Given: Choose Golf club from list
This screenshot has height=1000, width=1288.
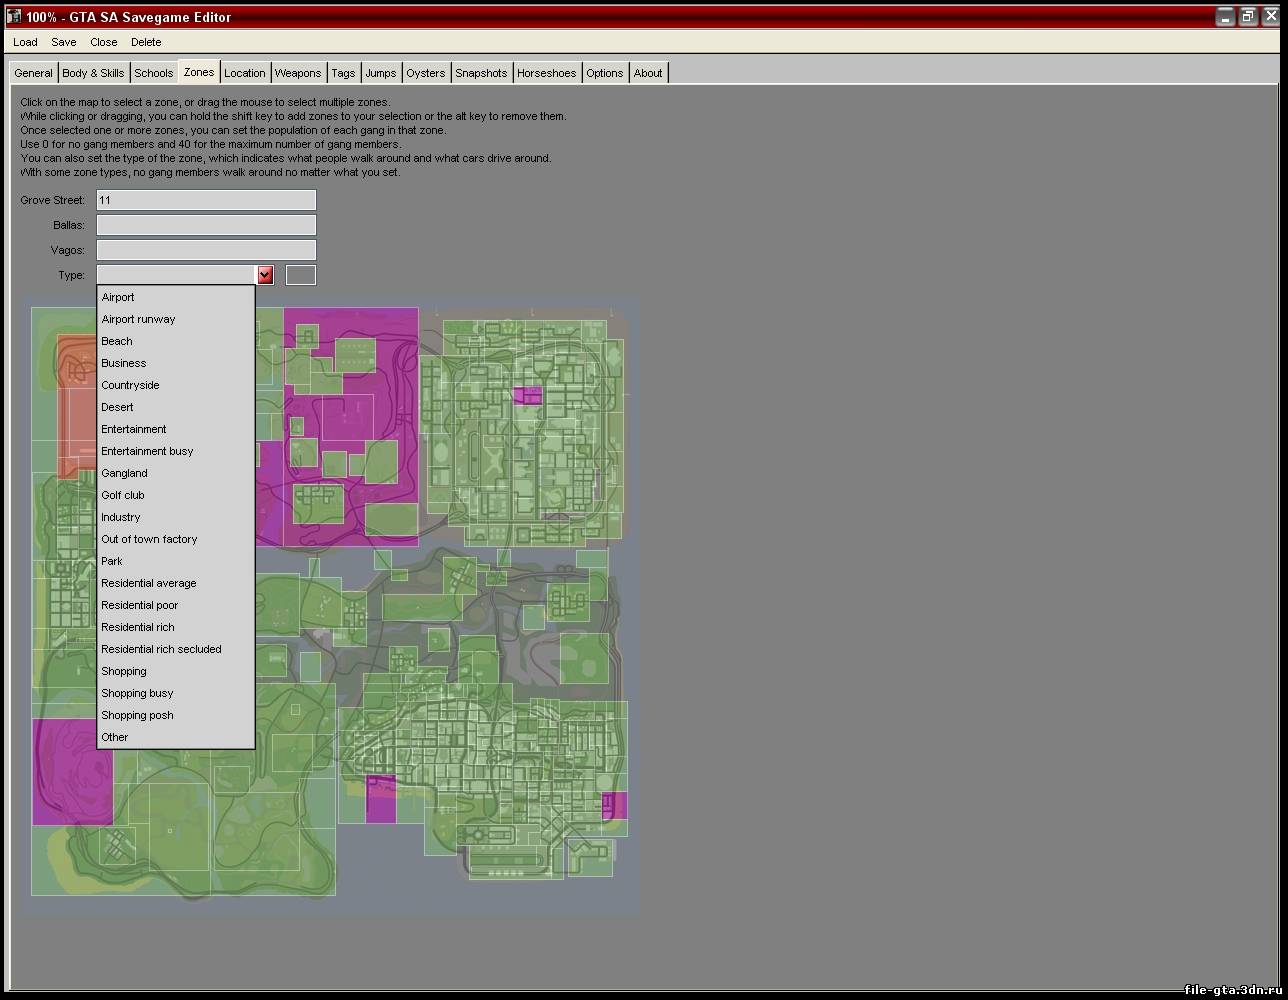Looking at the screenshot, I should pos(176,495).
